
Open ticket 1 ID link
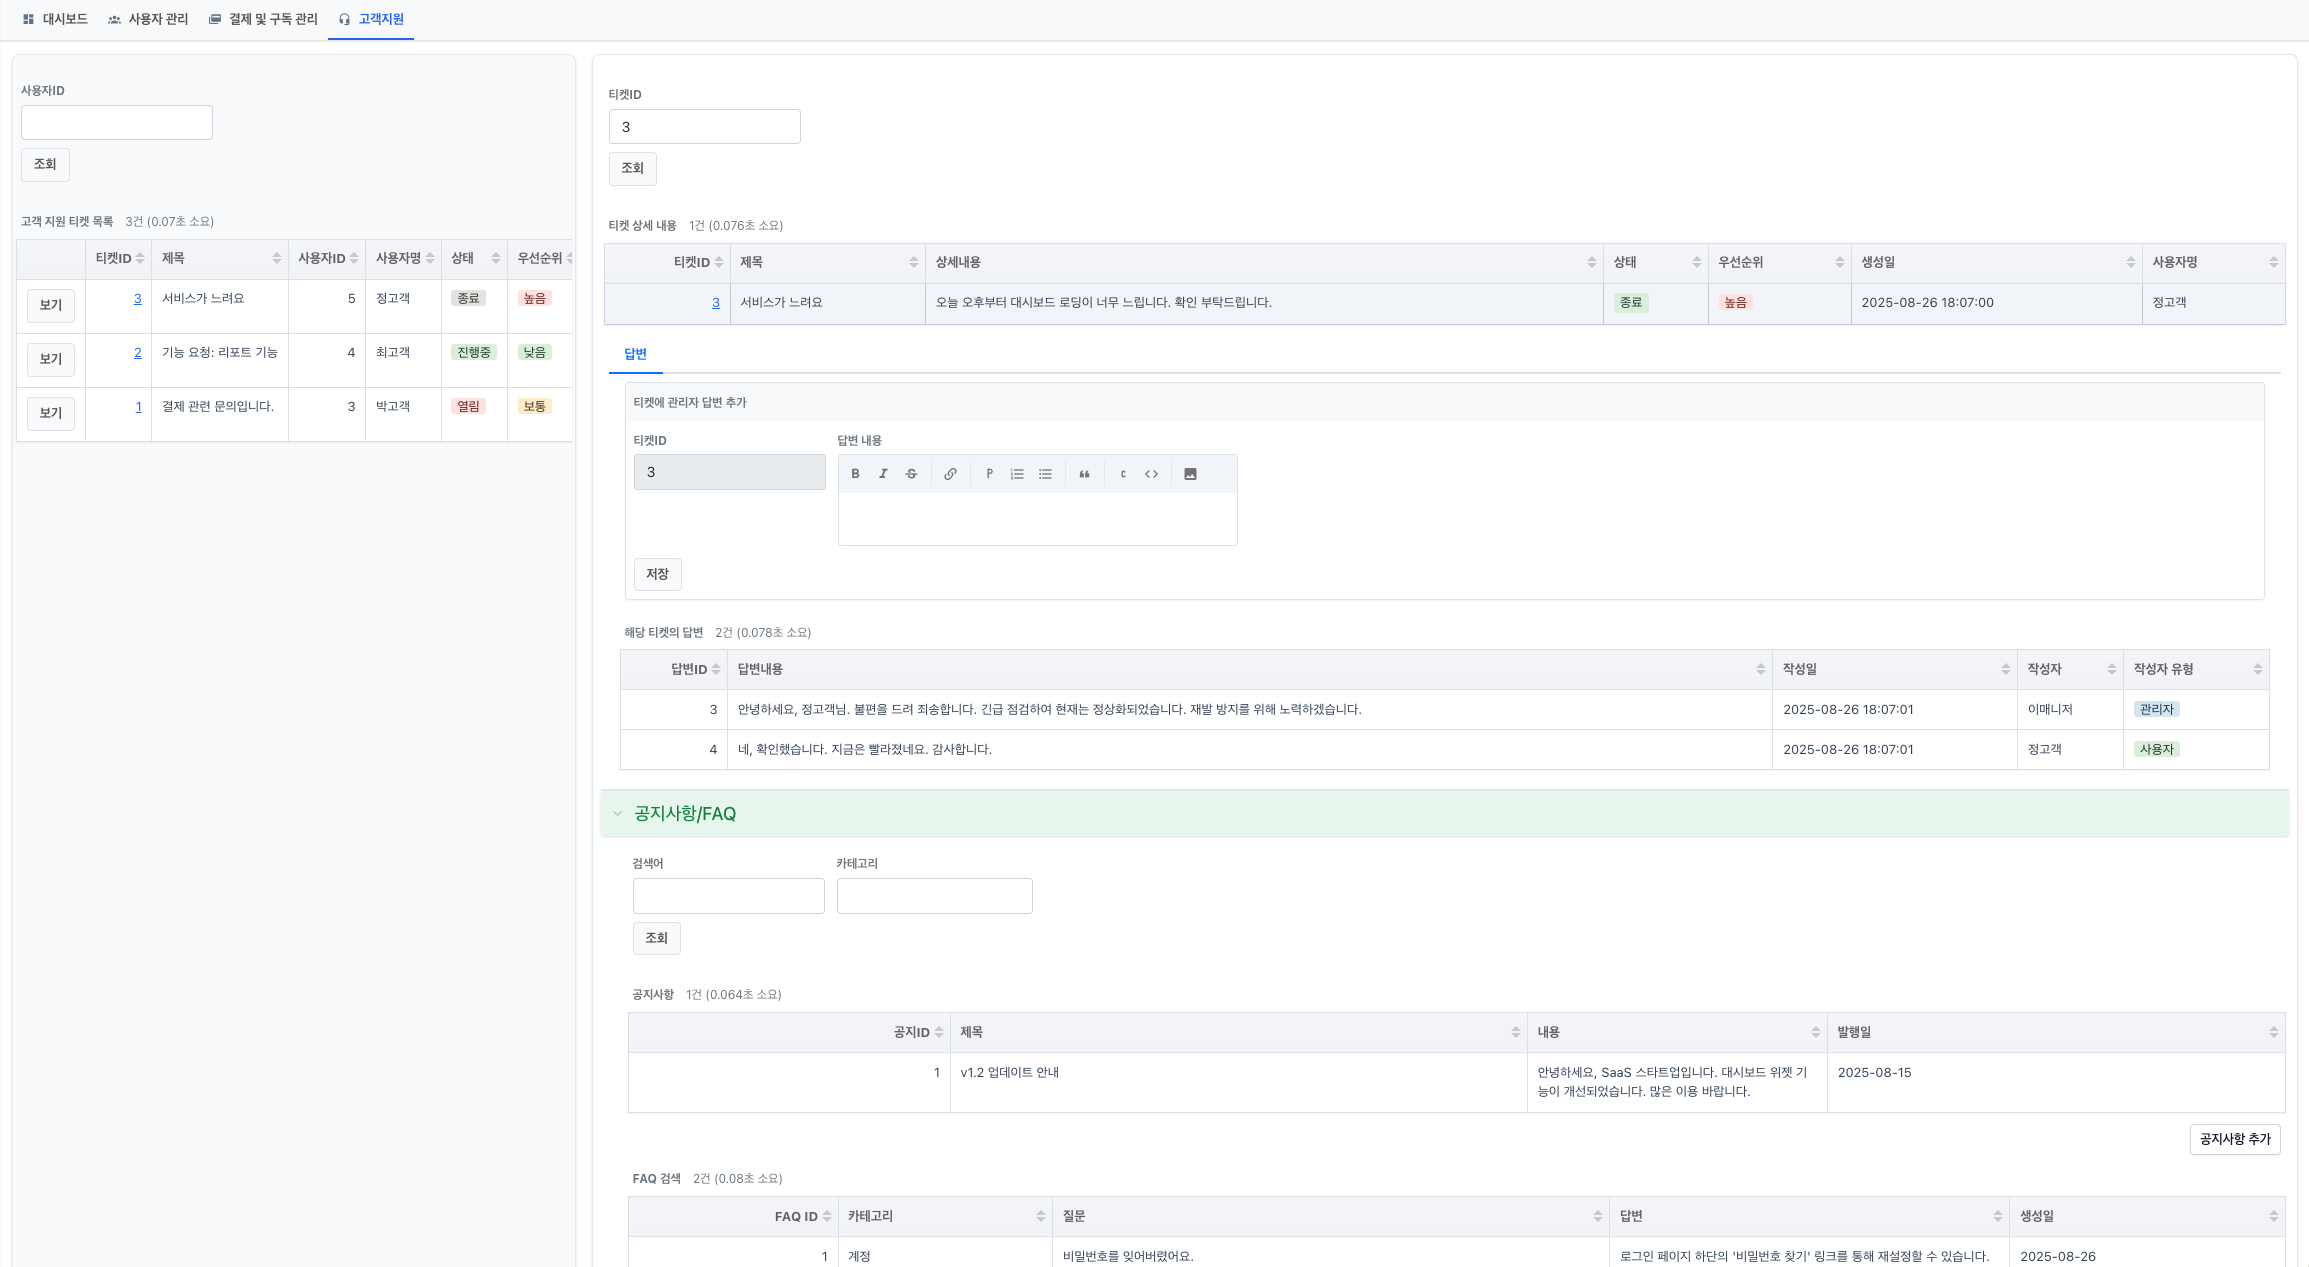coord(138,406)
